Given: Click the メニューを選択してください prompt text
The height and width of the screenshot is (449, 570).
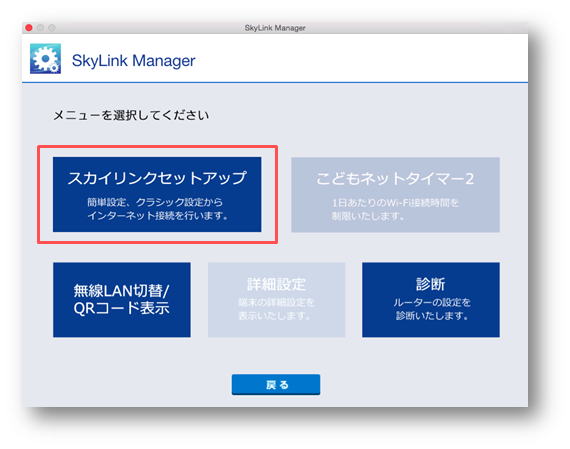Looking at the screenshot, I should [131, 115].
